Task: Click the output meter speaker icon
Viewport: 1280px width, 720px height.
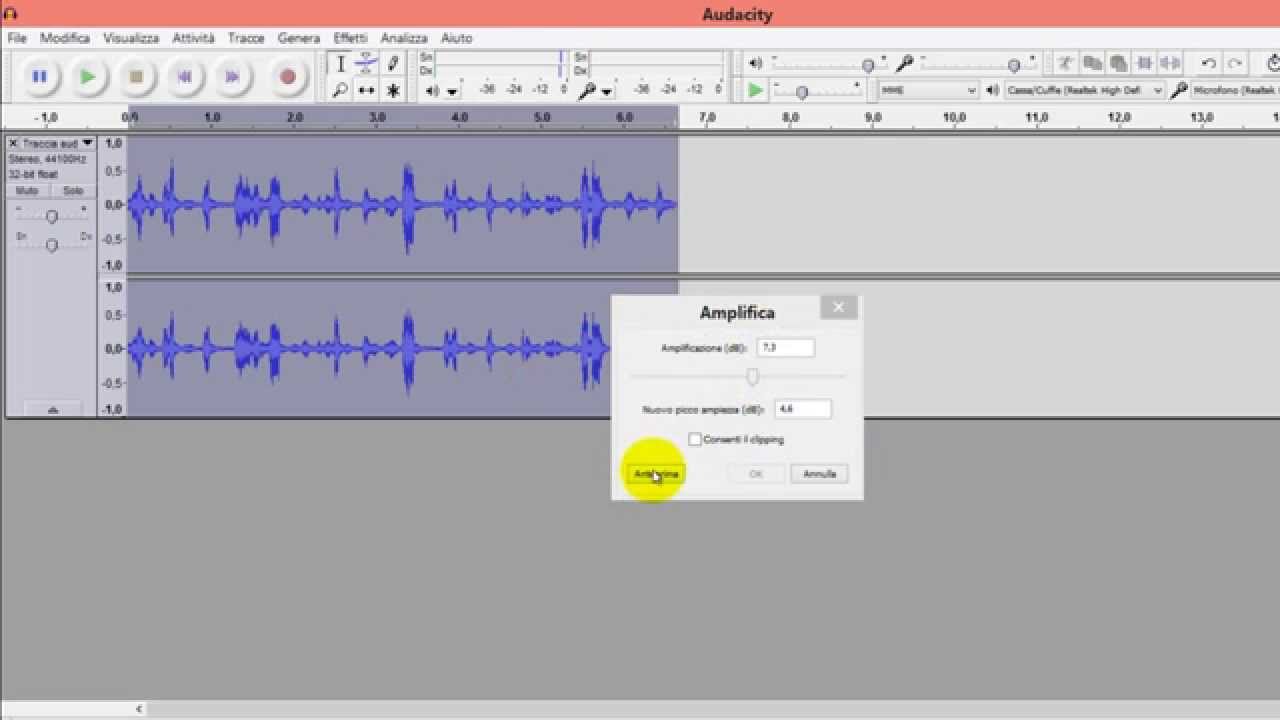Action: point(432,91)
